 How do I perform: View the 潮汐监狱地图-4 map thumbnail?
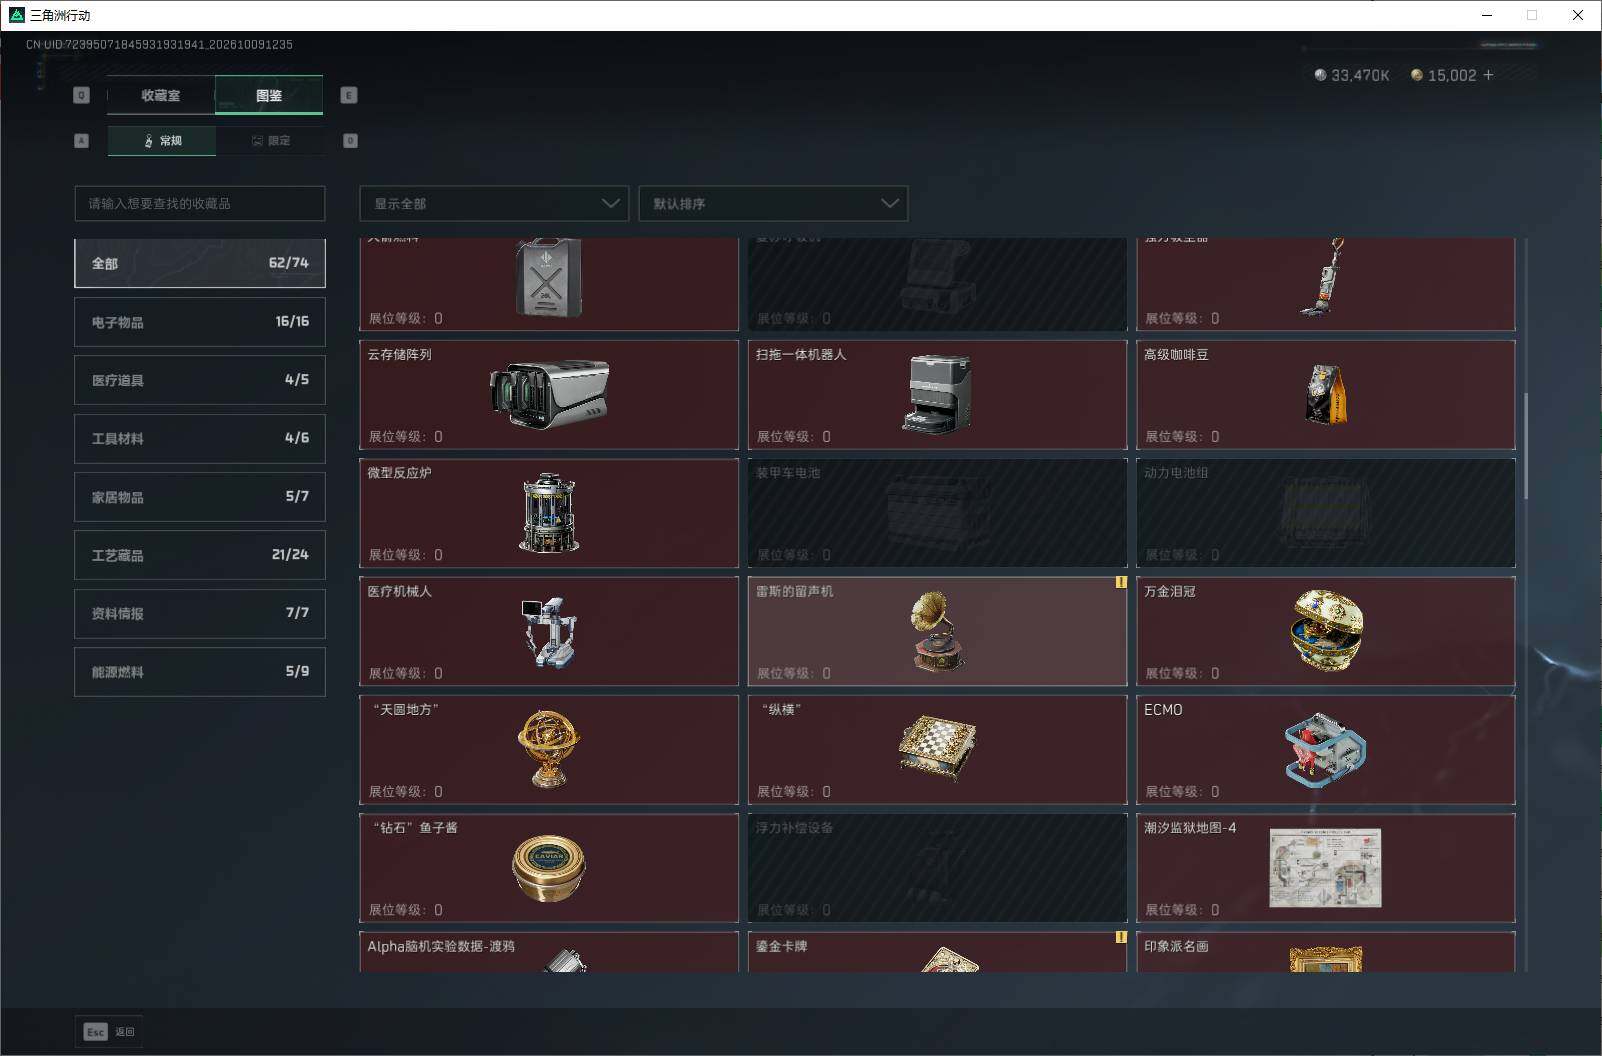(x=1326, y=867)
